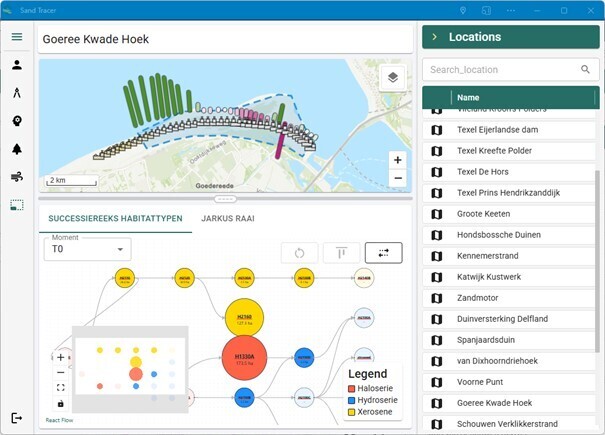
Task: Click the locations list vertical scrollbar
Action: point(598,261)
